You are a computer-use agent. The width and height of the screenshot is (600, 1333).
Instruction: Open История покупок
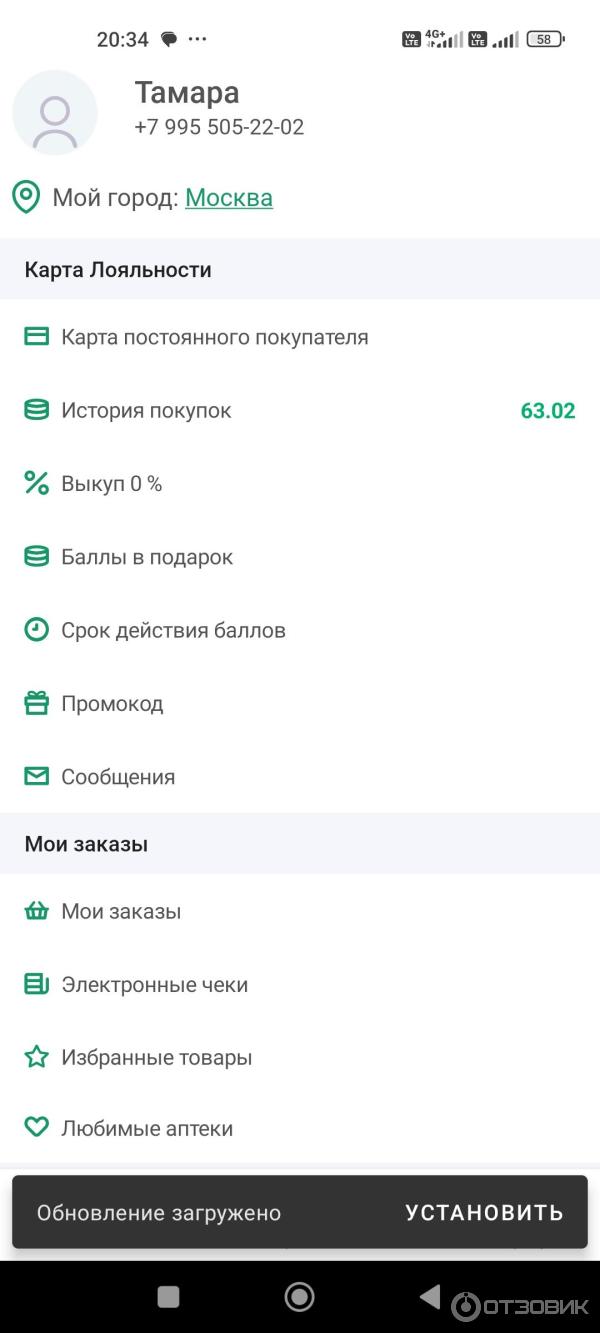(146, 411)
